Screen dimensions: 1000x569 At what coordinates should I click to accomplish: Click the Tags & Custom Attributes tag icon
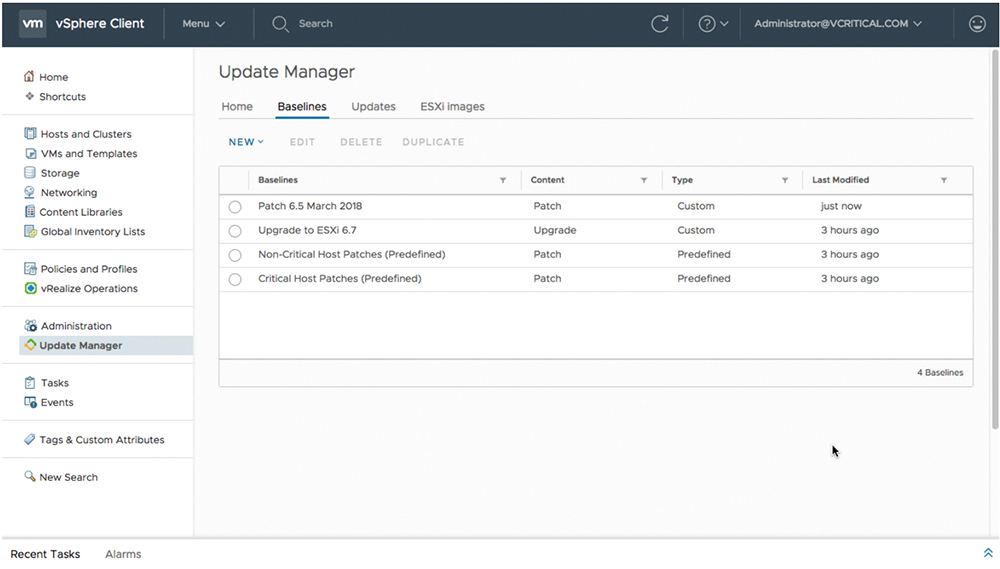tap(29, 440)
